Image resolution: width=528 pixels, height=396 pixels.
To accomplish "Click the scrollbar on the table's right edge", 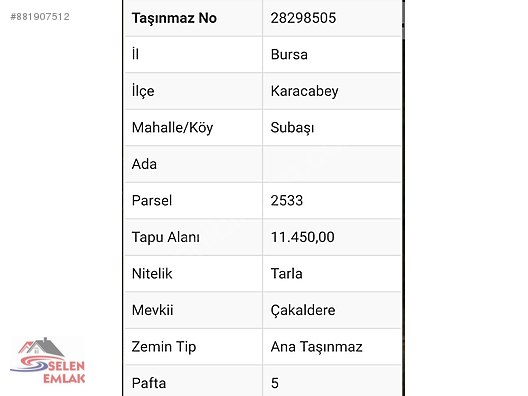I will [x=403, y=20].
